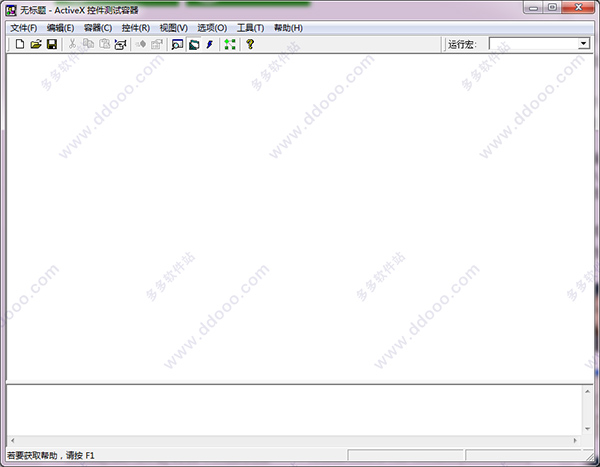The width and height of the screenshot is (600, 467).
Task: Click the control Properties icon
Action: coord(157,44)
